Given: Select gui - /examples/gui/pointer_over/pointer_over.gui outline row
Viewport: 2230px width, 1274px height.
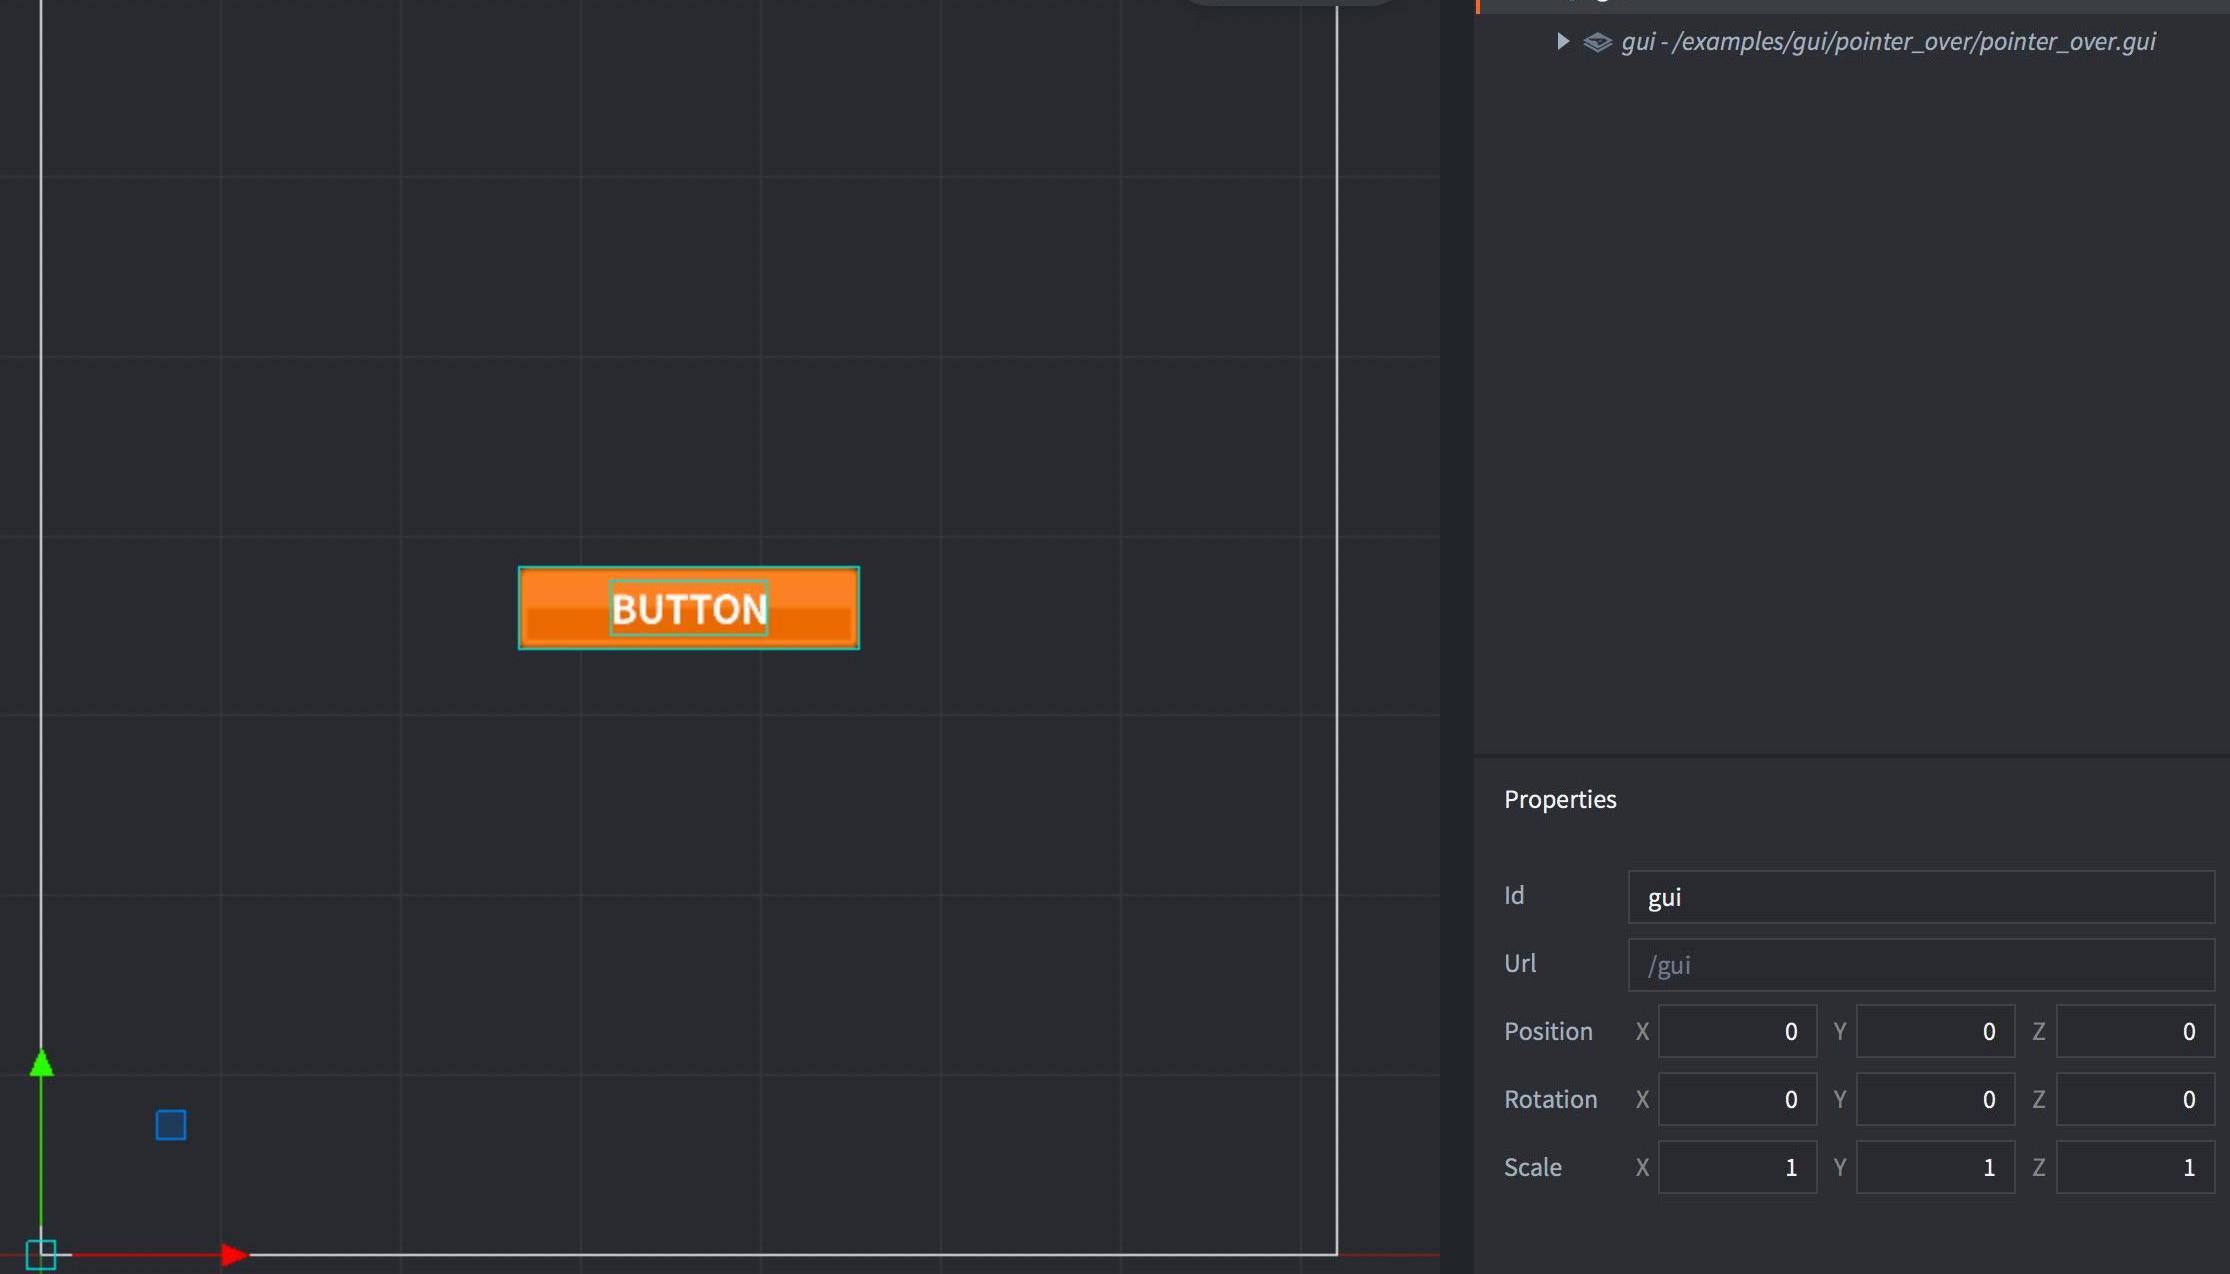Looking at the screenshot, I should pos(1852,41).
